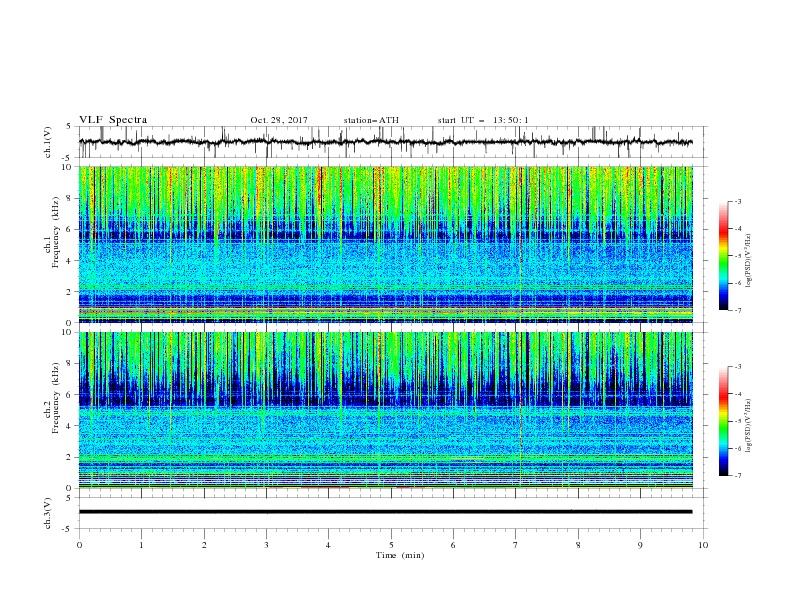792x612 pixels.
Task: Click the ch.1 spectrogram color scale bar
Action: [x=723, y=256]
